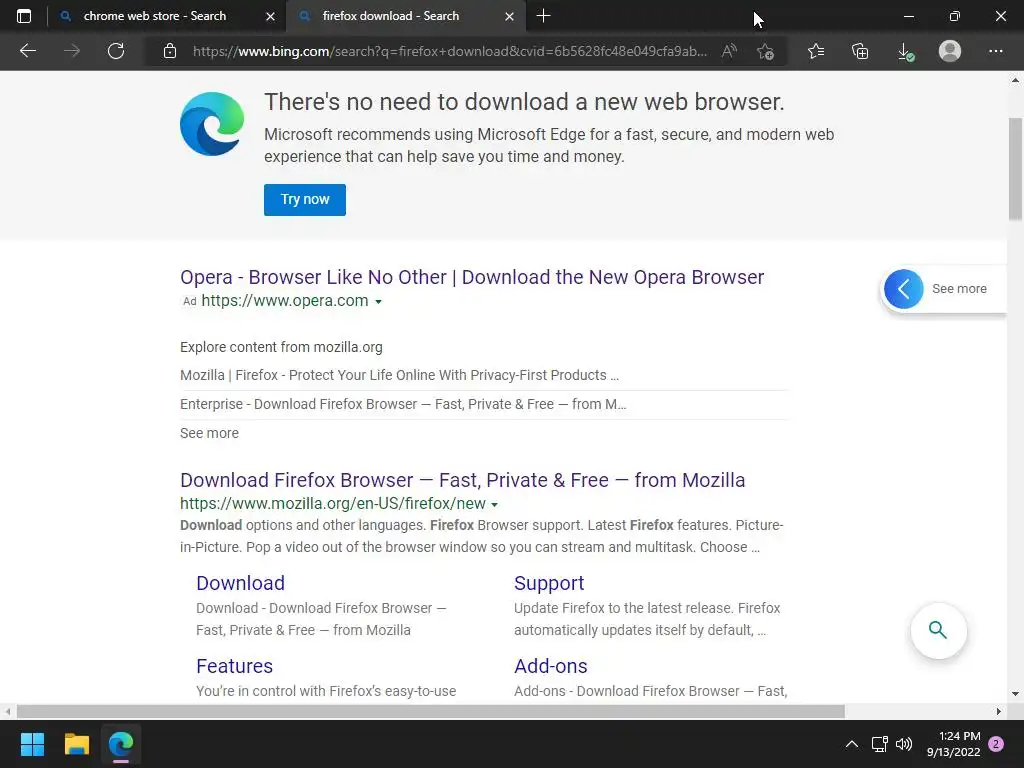The height and width of the screenshot is (768, 1024).
Task: Open the Add-ons sitelink
Action: [x=551, y=665]
